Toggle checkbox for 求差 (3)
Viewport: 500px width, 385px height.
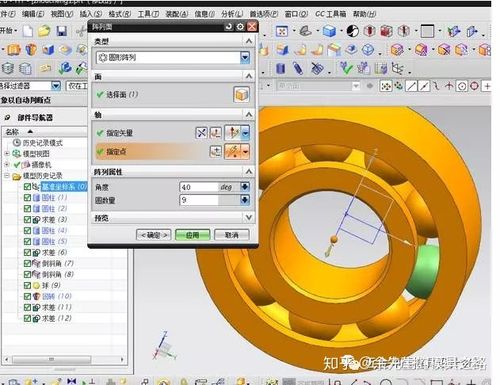[27, 220]
